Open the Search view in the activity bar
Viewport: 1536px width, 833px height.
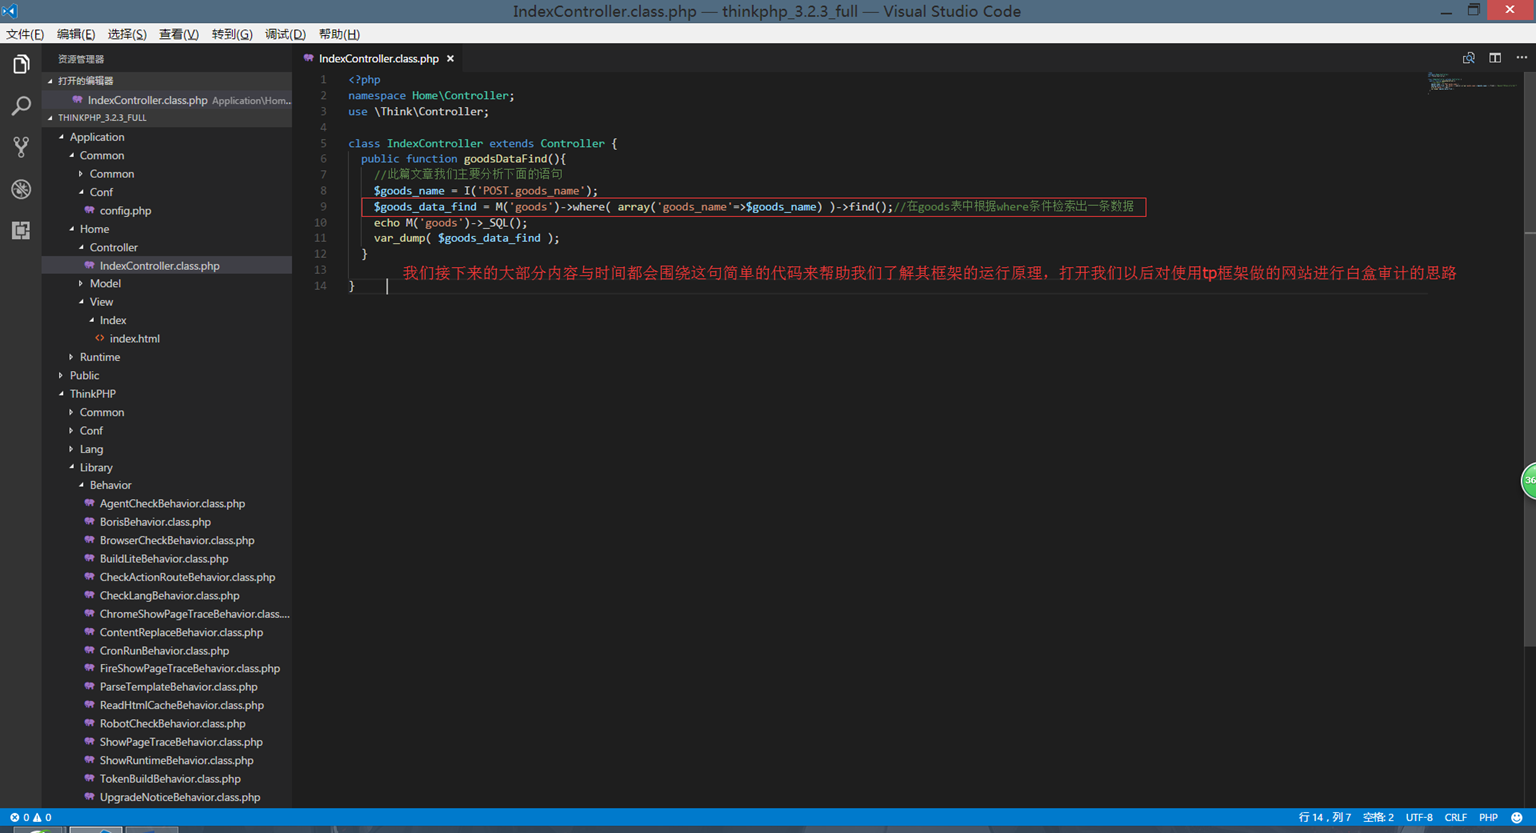[21, 106]
